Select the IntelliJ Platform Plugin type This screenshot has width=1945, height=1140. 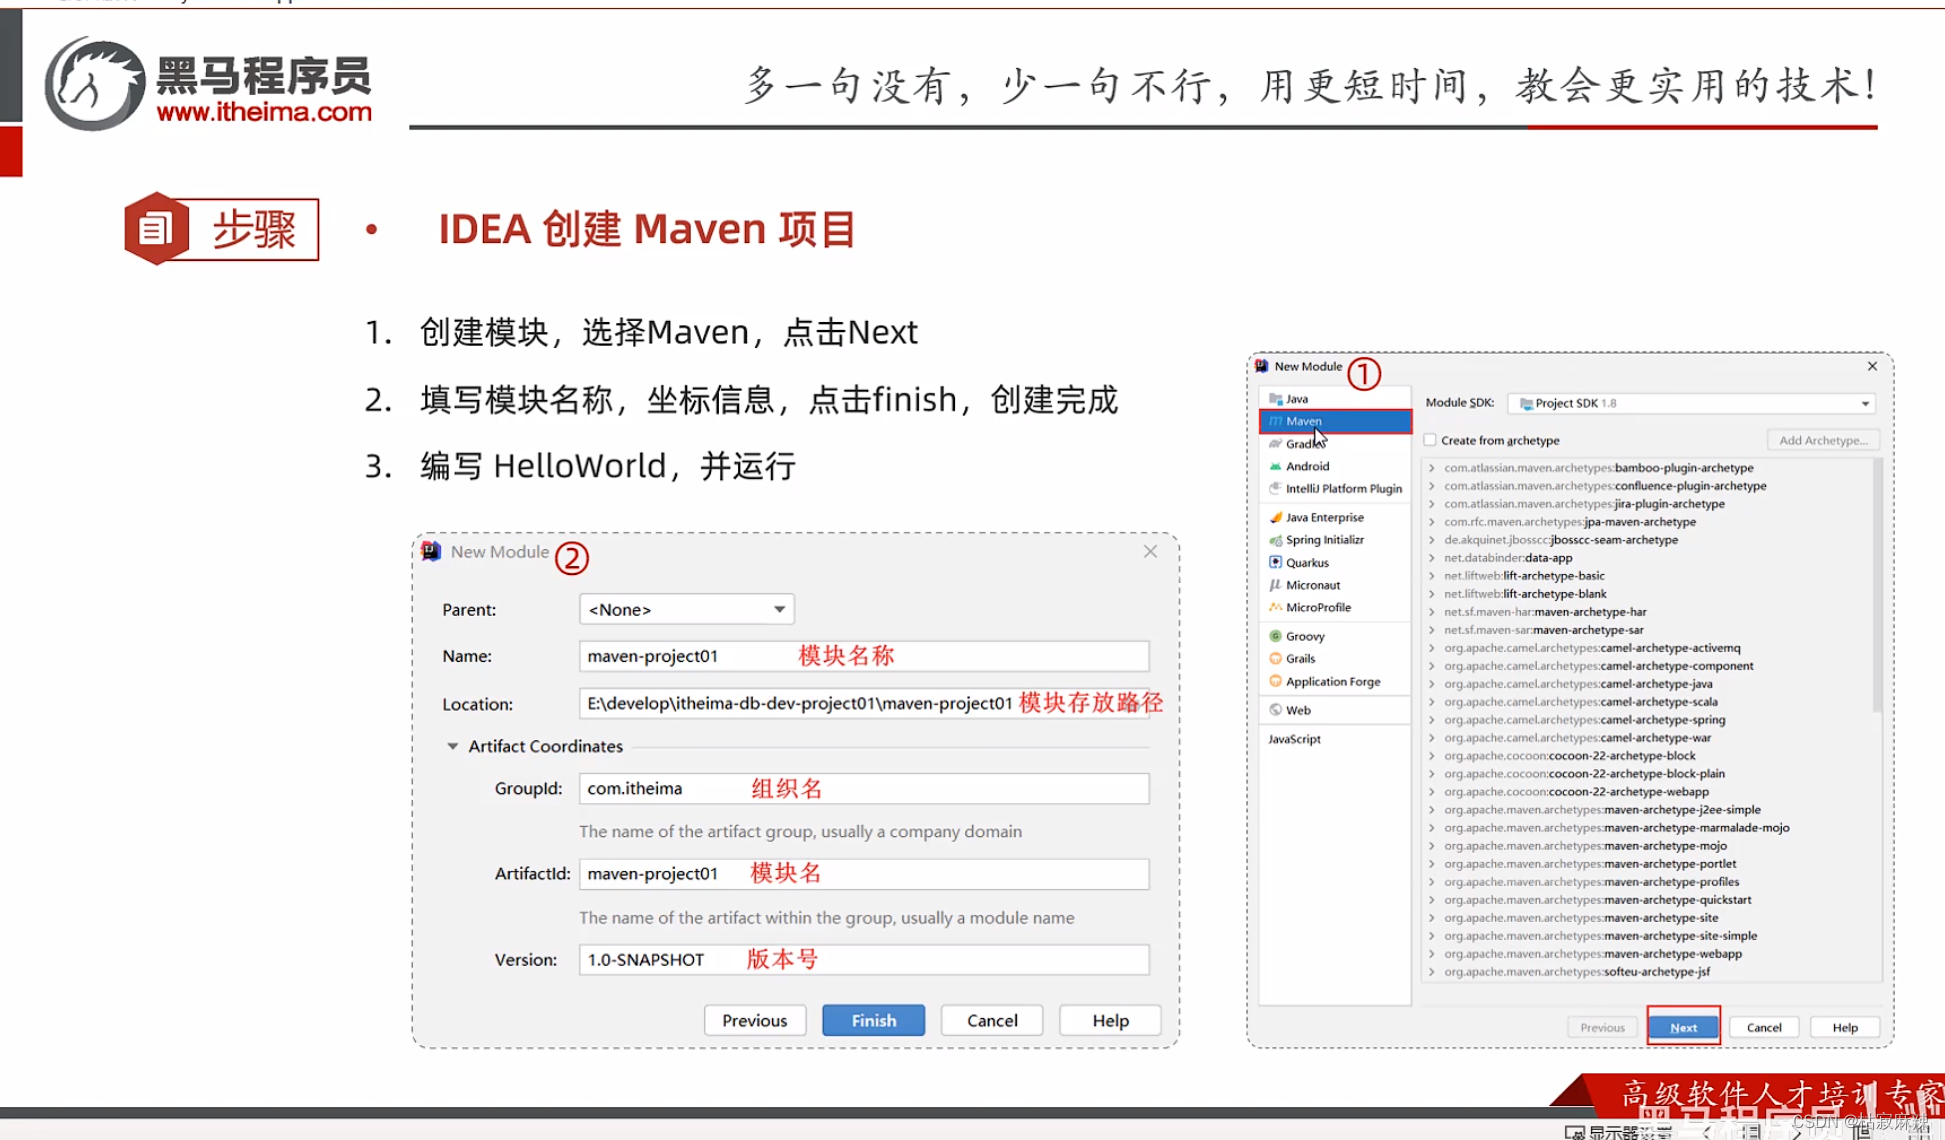tap(1343, 488)
